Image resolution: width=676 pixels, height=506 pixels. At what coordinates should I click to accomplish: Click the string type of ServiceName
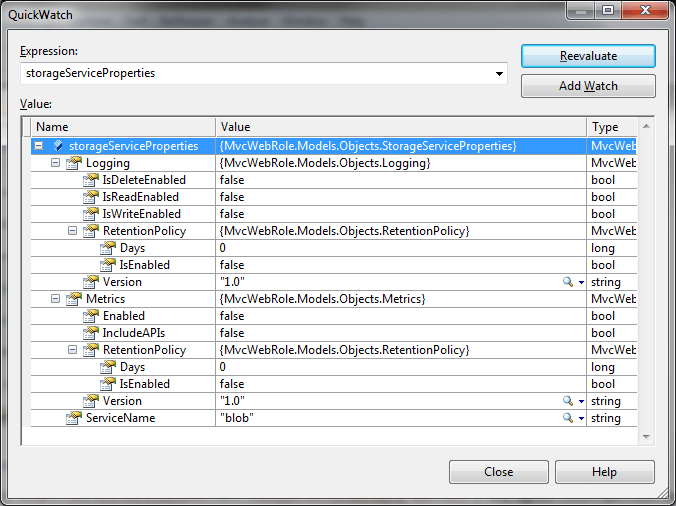tap(606, 418)
